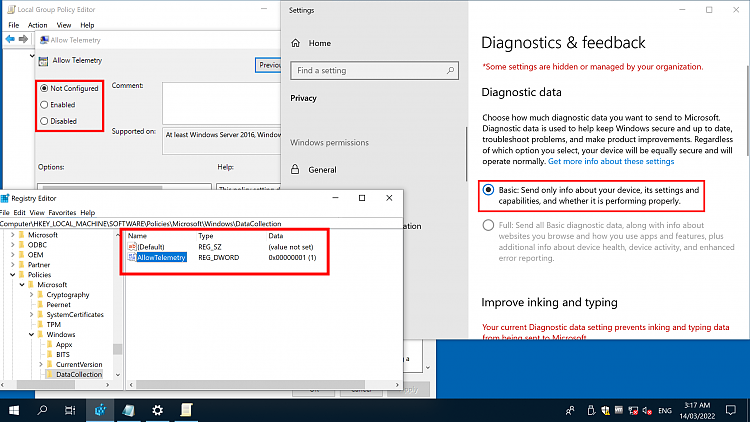Click the back arrow in Group Policy Editor
Screen dimensions: 750x422
[10, 39]
